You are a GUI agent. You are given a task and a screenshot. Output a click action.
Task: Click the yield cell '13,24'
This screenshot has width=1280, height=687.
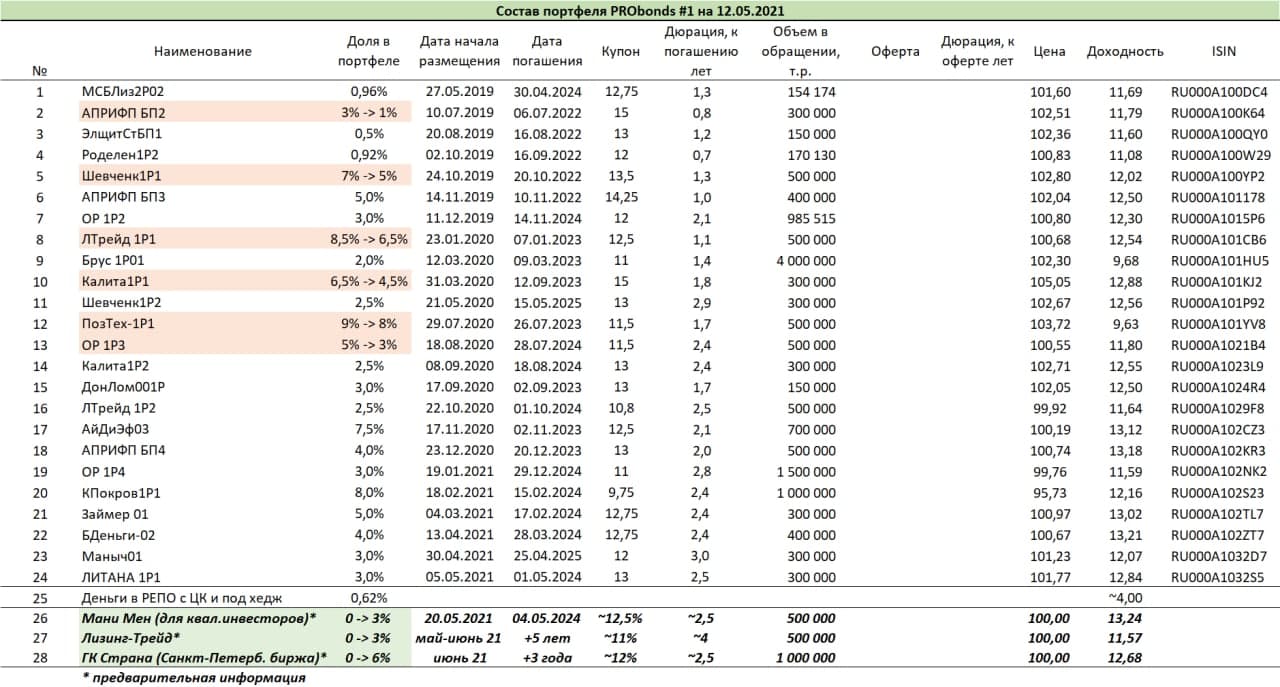click(1125, 619)
